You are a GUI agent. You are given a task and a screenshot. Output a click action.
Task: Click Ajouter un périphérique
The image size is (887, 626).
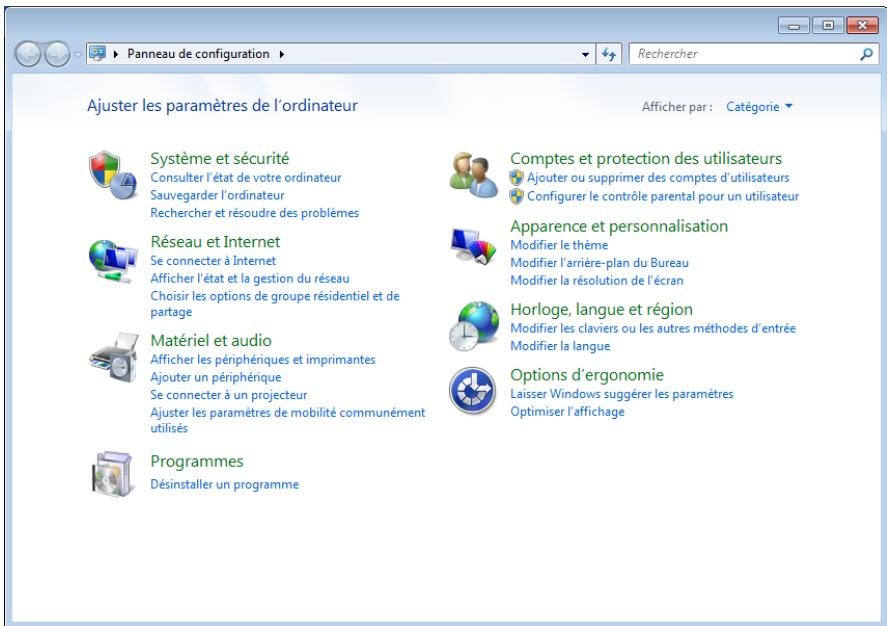(216, 377)
